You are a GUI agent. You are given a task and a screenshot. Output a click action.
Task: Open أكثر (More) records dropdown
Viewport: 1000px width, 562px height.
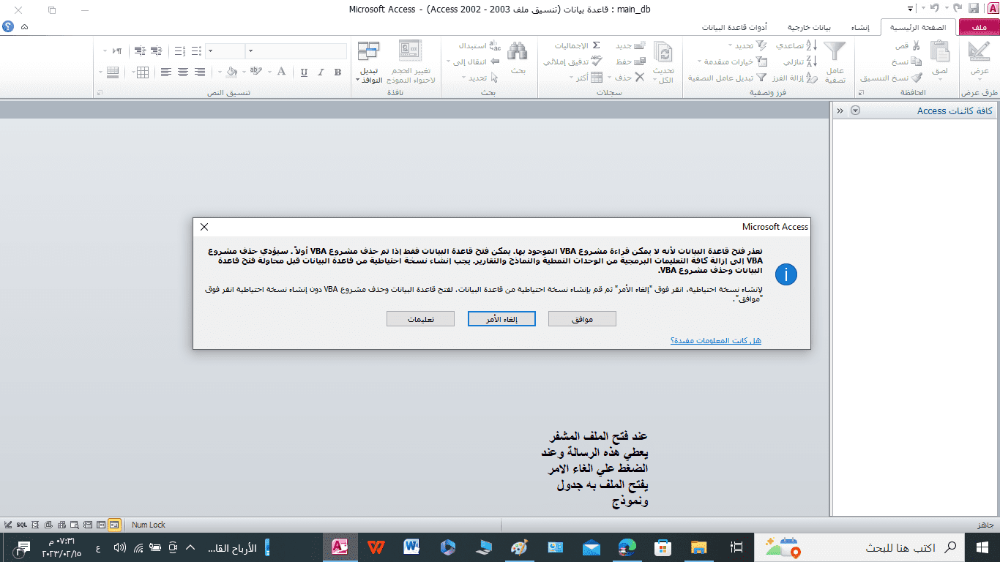[x=586, y=78]
